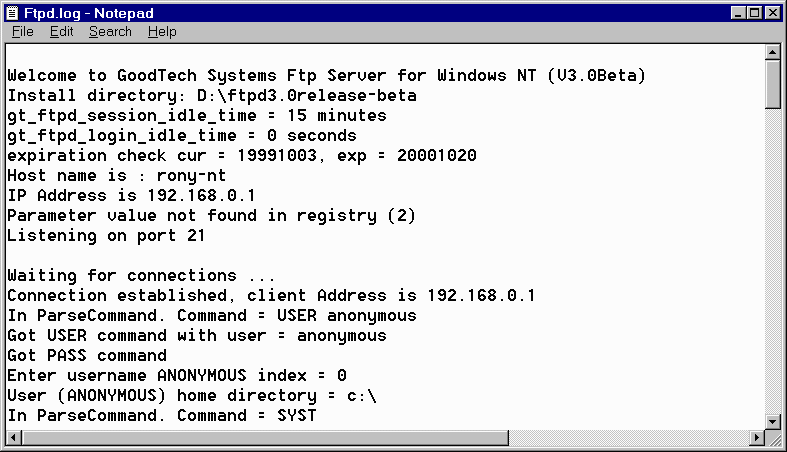Click the 'Listening on port 21' line
The height and width of the screenshot is (452, 787).
click(106, 236)
